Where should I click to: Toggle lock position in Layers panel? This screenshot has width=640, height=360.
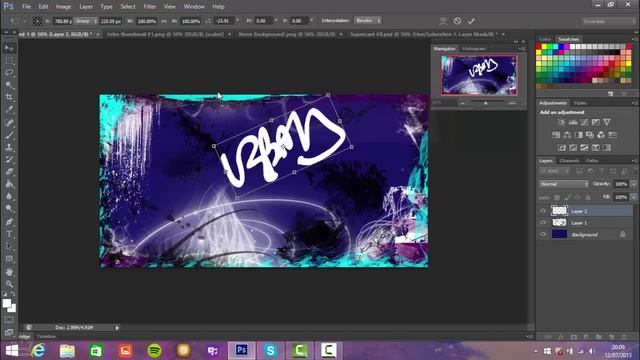(x=578, y=198)
